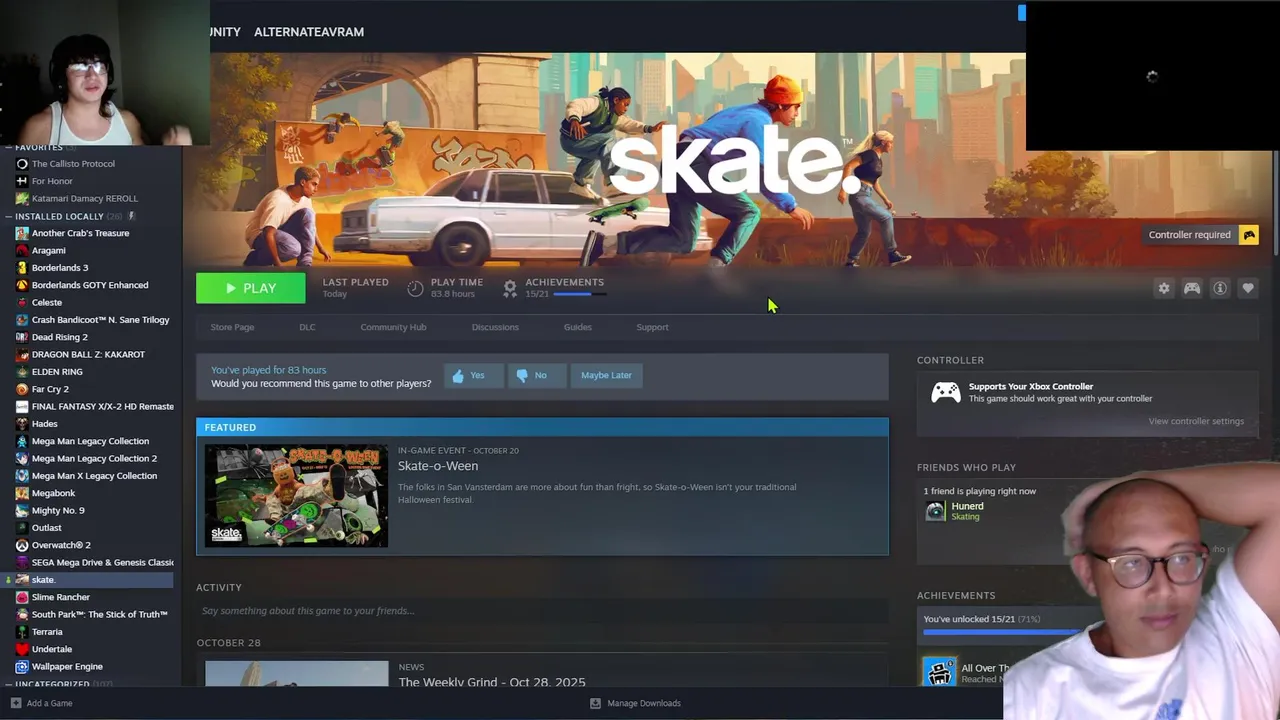Go to the Community Hub tab
The height and width of the screenshot is (720, 1280).
click(393, 327)
